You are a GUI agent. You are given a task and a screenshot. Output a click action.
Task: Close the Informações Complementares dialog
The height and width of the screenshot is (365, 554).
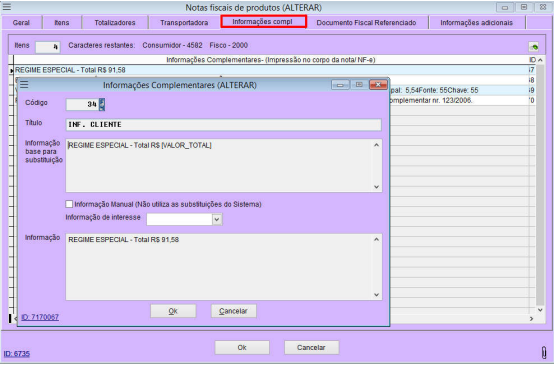click(378, 85)
